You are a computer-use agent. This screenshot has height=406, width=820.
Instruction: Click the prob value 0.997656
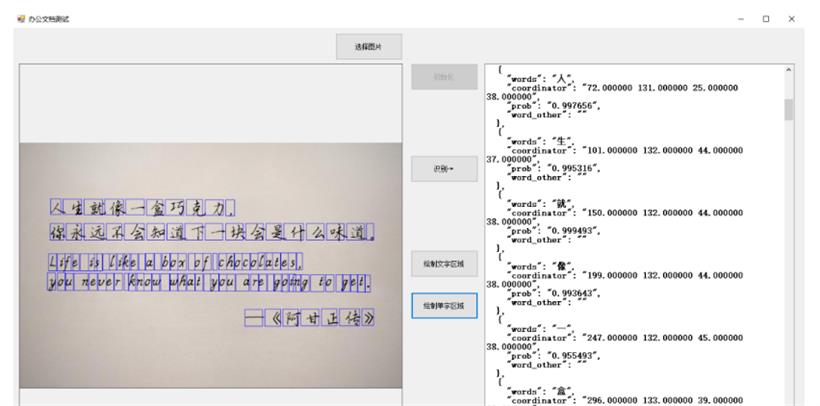573,106
